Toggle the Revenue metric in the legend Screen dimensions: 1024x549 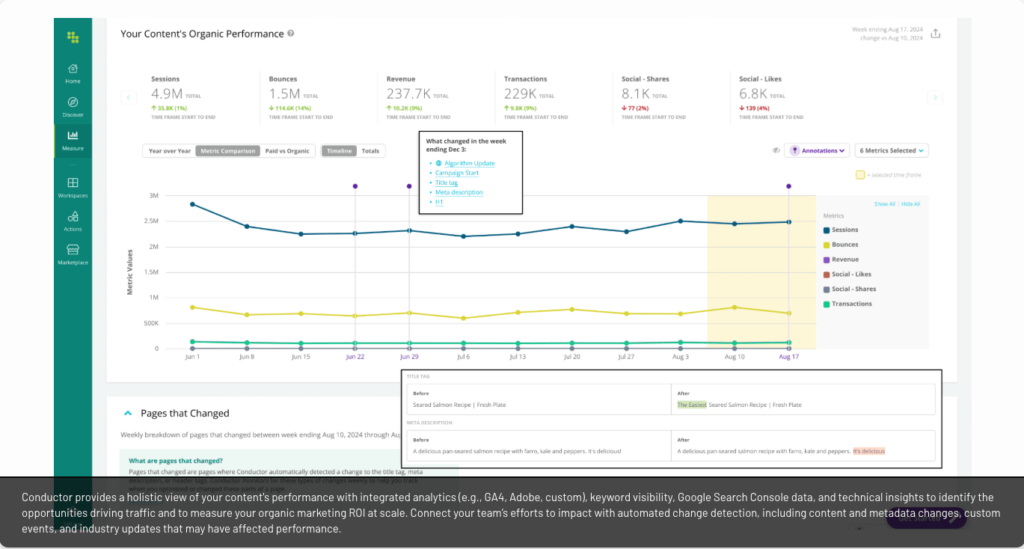pyautogui.click(x=841, y=260)
